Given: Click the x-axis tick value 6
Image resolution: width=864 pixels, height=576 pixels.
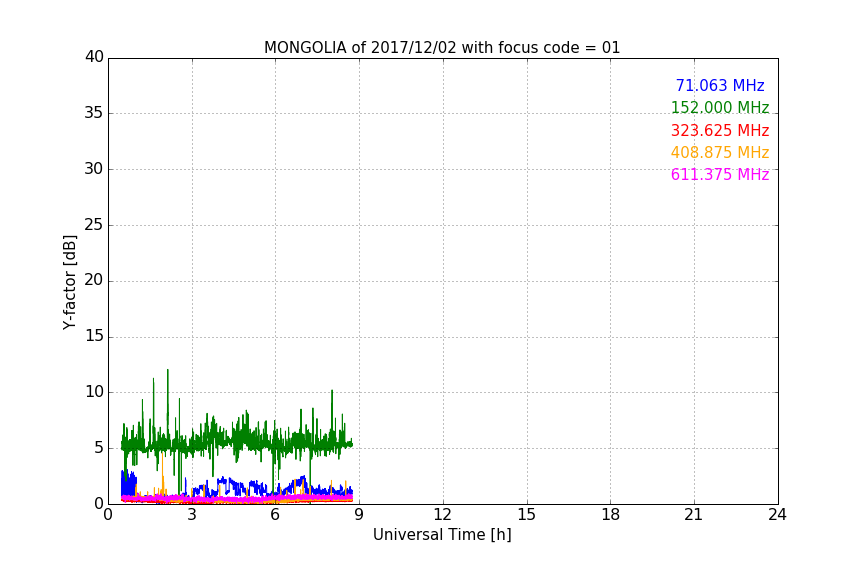Looking at the screenshot, I should point(276,515).
